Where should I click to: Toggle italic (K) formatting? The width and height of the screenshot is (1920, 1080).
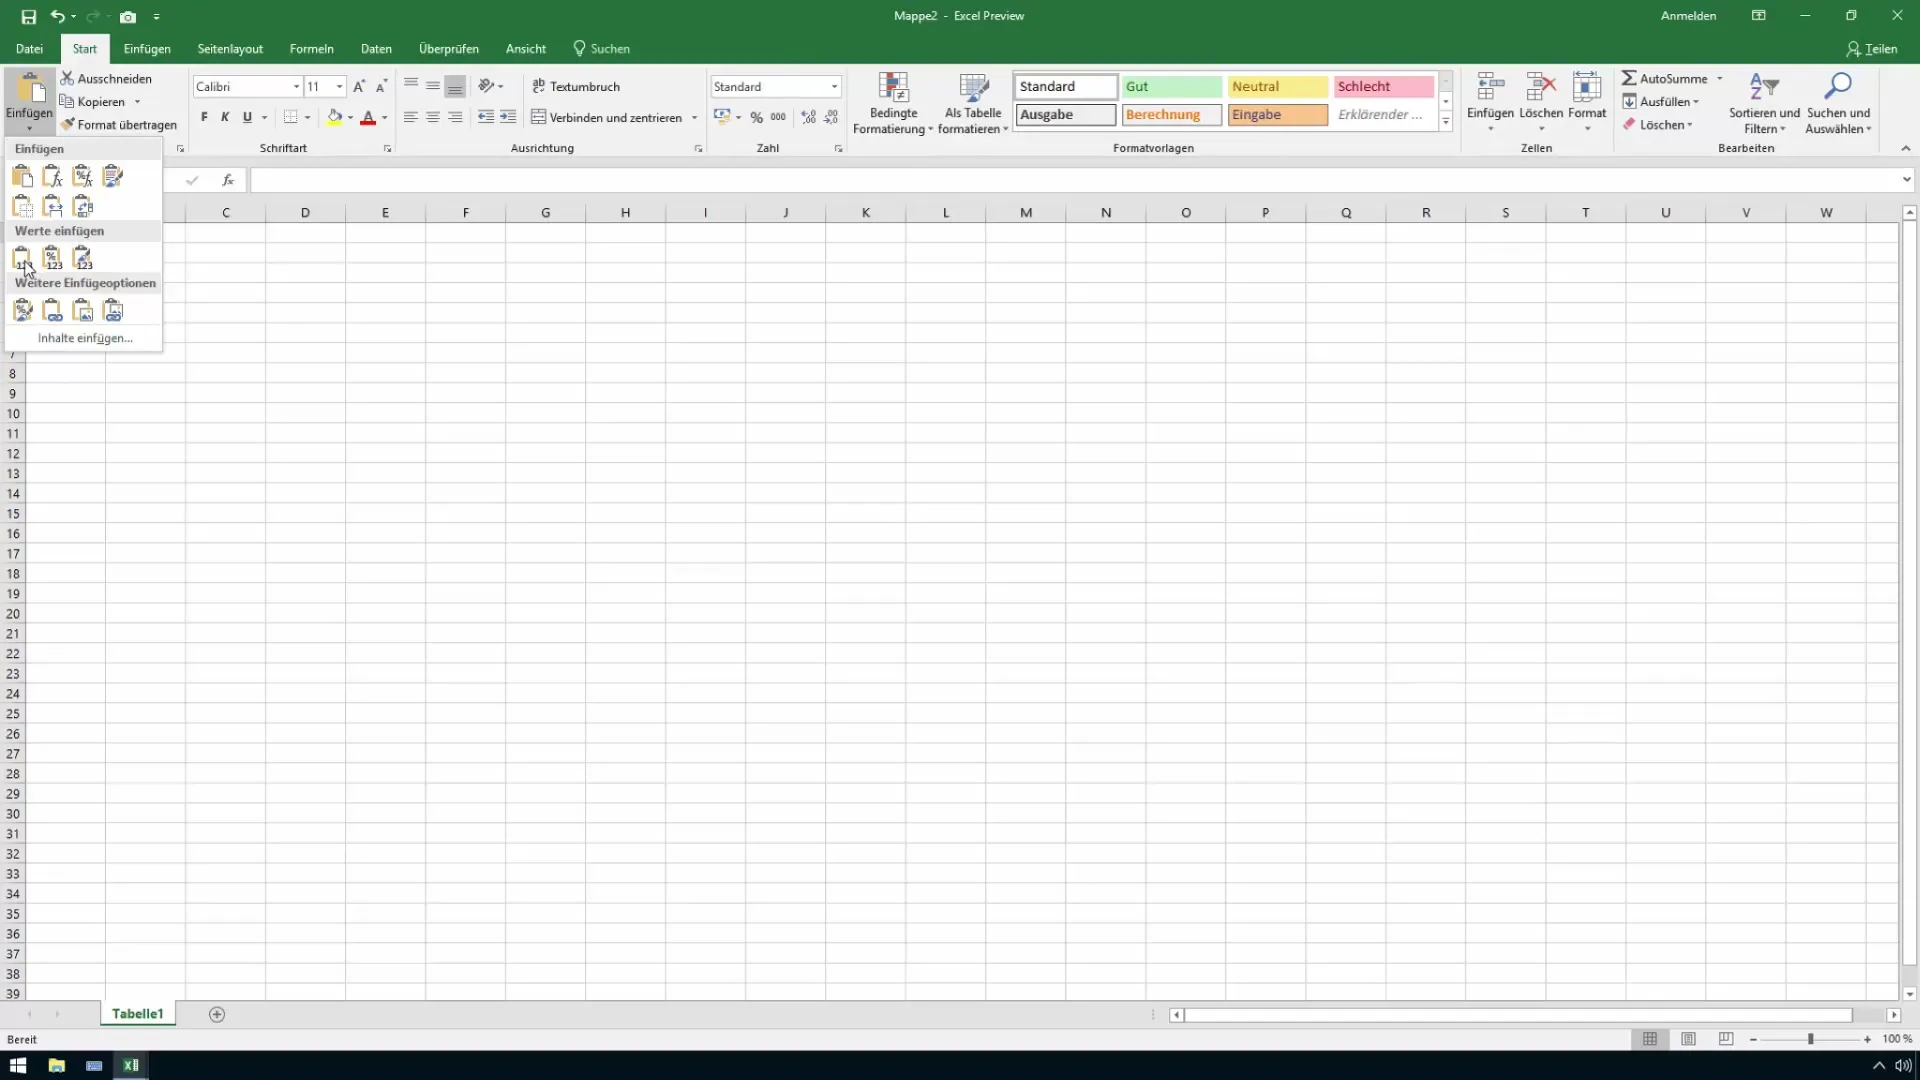pos(225,117)
